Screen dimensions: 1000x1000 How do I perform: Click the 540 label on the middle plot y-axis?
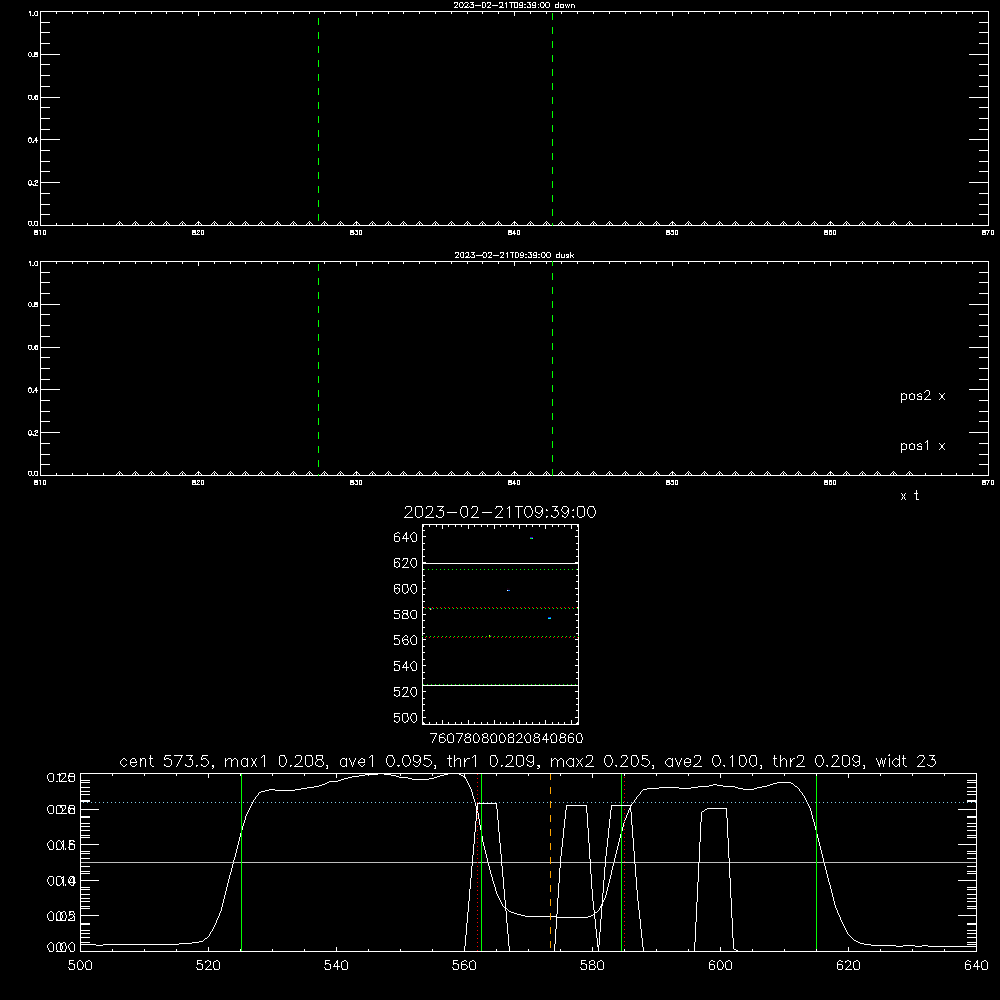click(x=406, y=666)
